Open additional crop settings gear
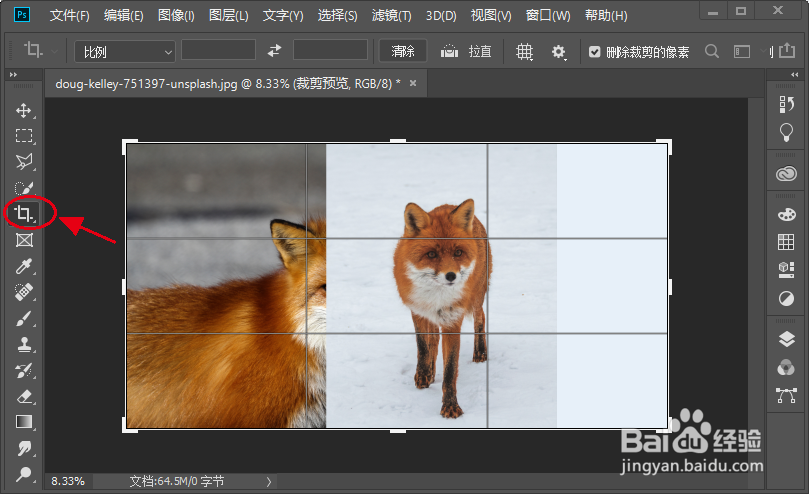 pos(559,52)
